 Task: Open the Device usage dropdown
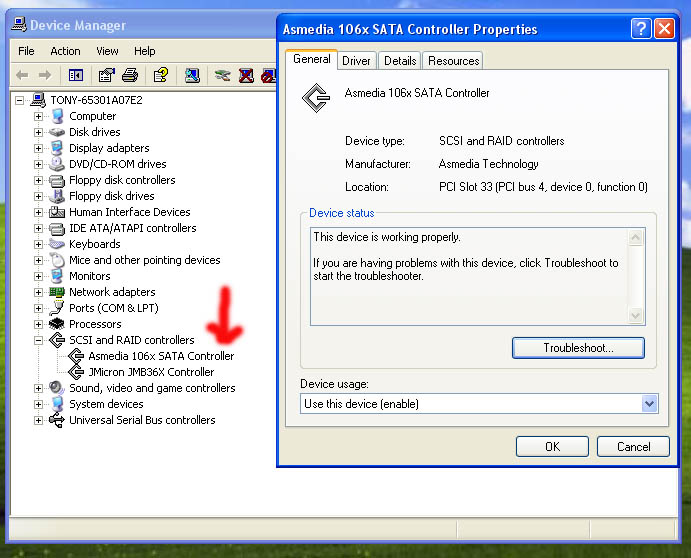pos(649,404)
